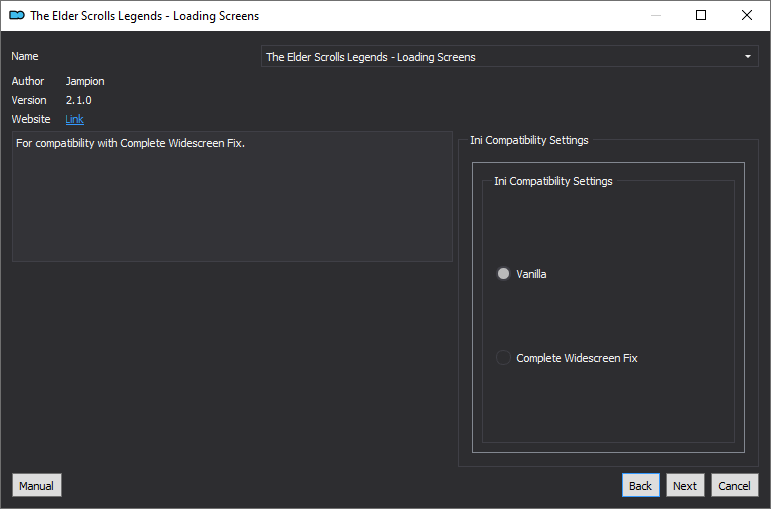Click the Manual button
This screenshot has height=509, width=771.
click(37, 485)
